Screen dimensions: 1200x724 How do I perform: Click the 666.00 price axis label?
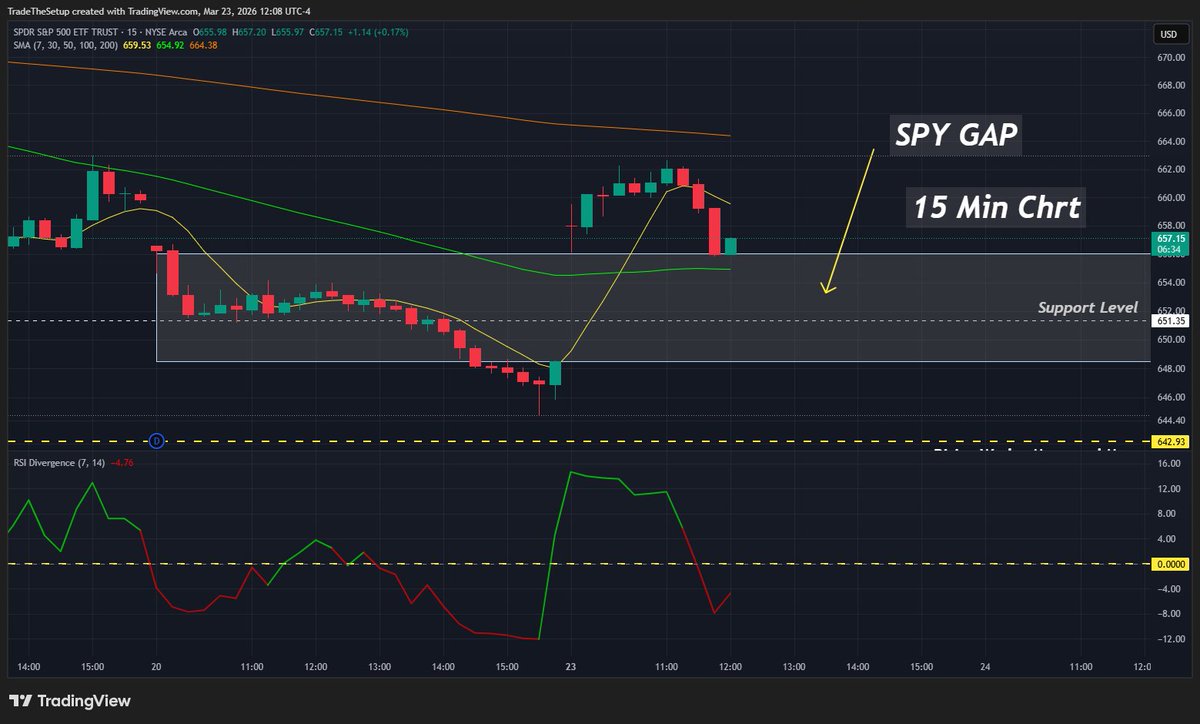(x=1171, y=113)
